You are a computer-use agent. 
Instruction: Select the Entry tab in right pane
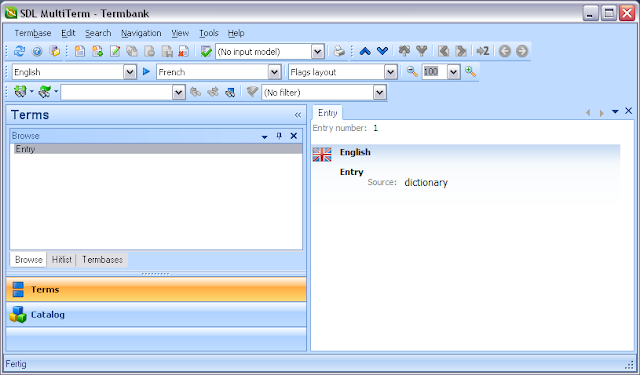tap(327, 113)
